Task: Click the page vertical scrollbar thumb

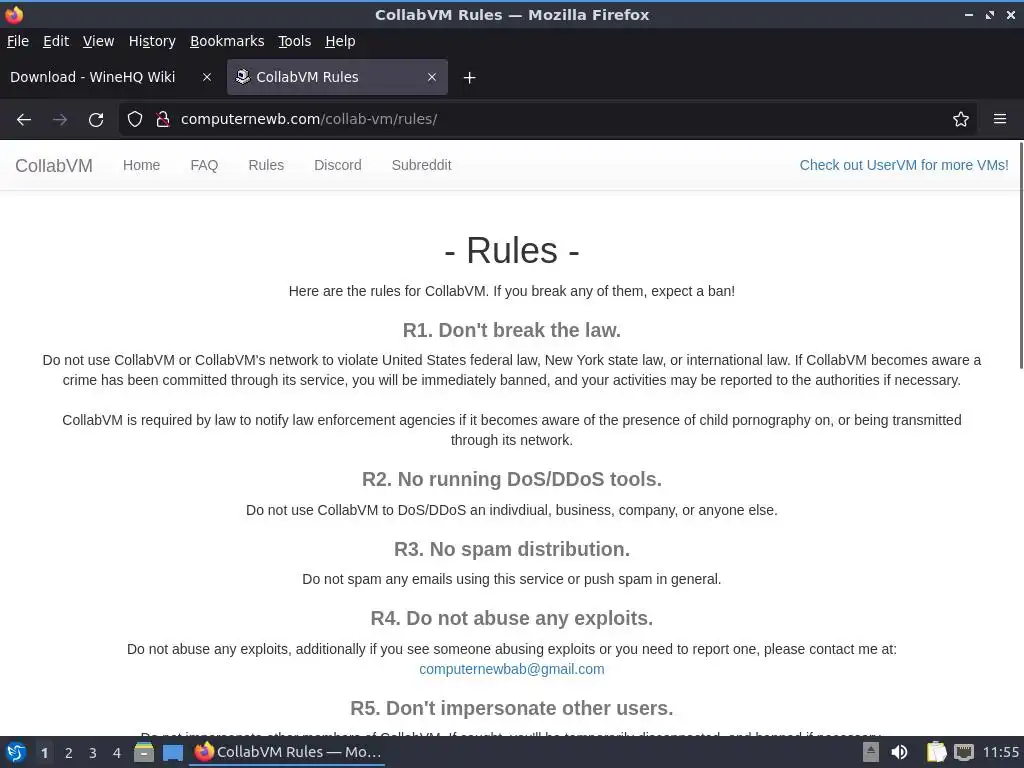Action: (x=1020, y=255)
